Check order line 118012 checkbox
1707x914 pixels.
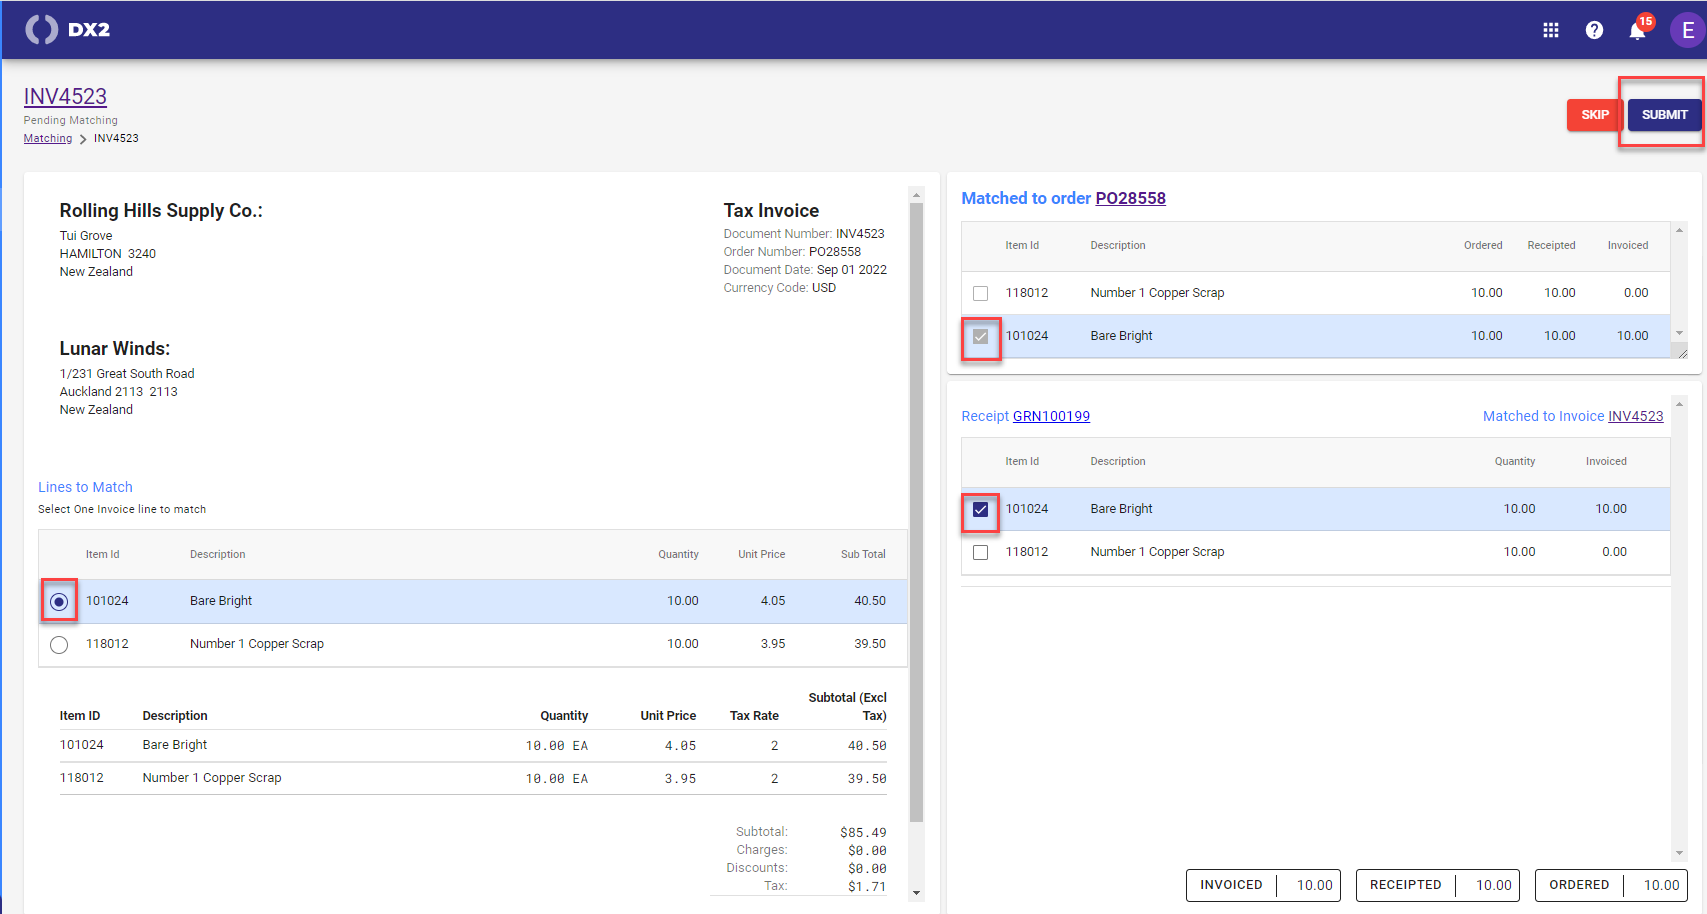980,294
